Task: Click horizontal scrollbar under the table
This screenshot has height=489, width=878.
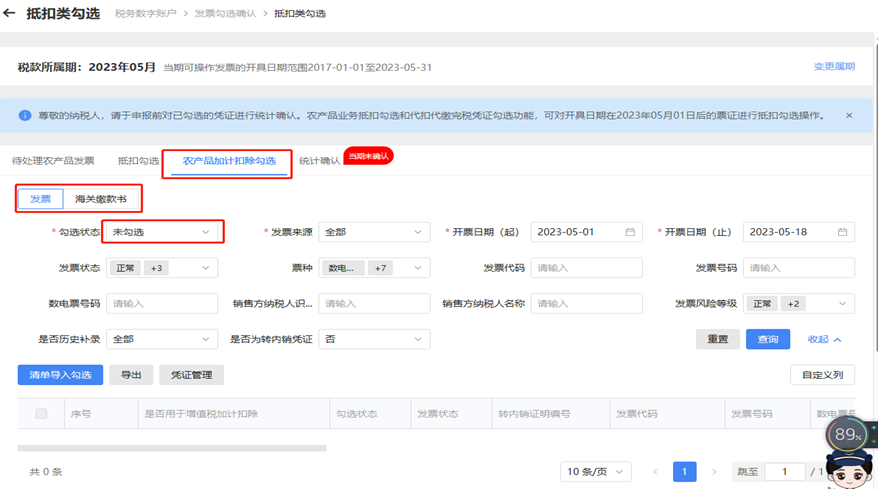Action: 172,448
